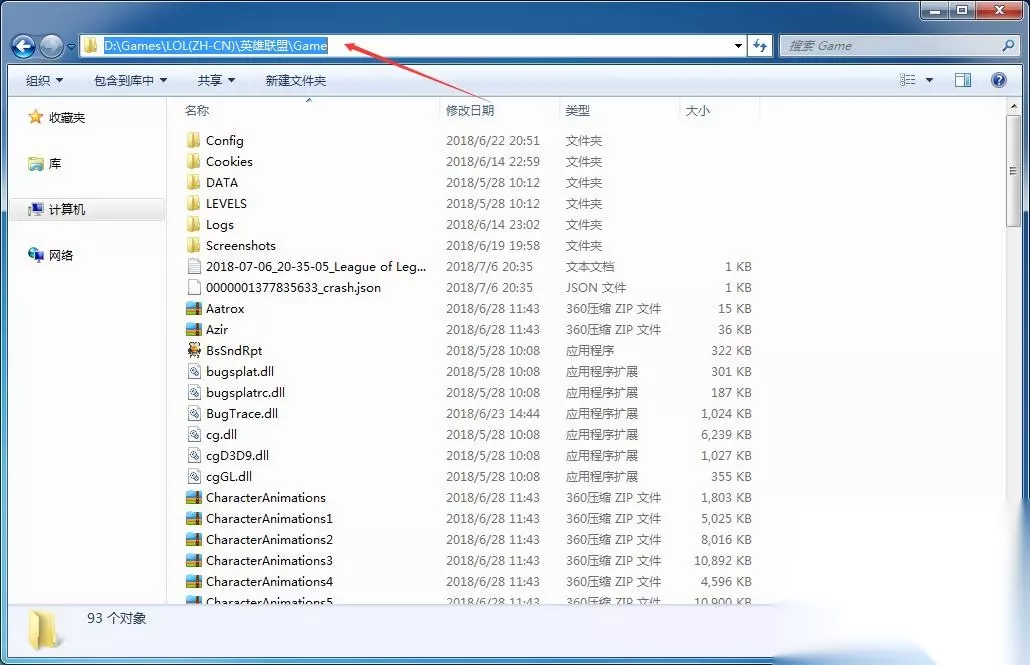Image resolution: width=1030 pixels, height=665 pixels.
Task: Toggle the preview pane icon
Action: [963, 80]
